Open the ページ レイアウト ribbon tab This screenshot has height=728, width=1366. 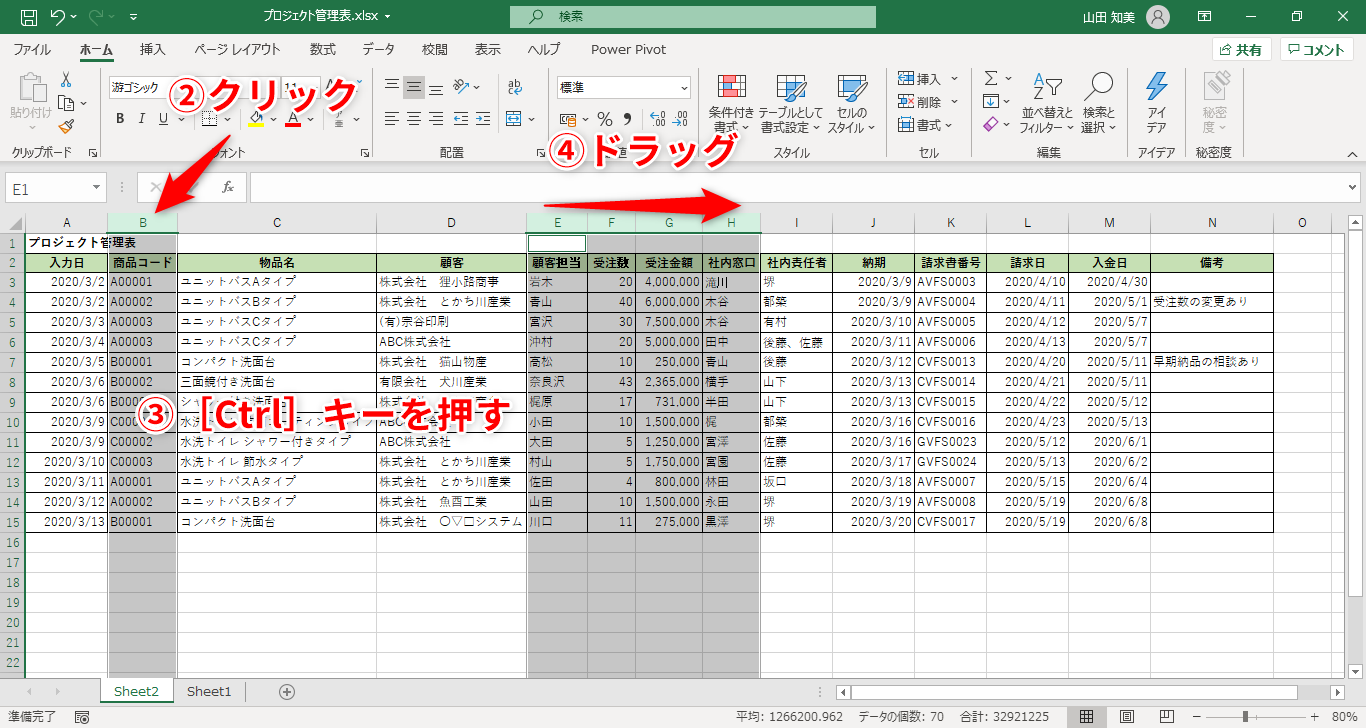pos(237,49)
